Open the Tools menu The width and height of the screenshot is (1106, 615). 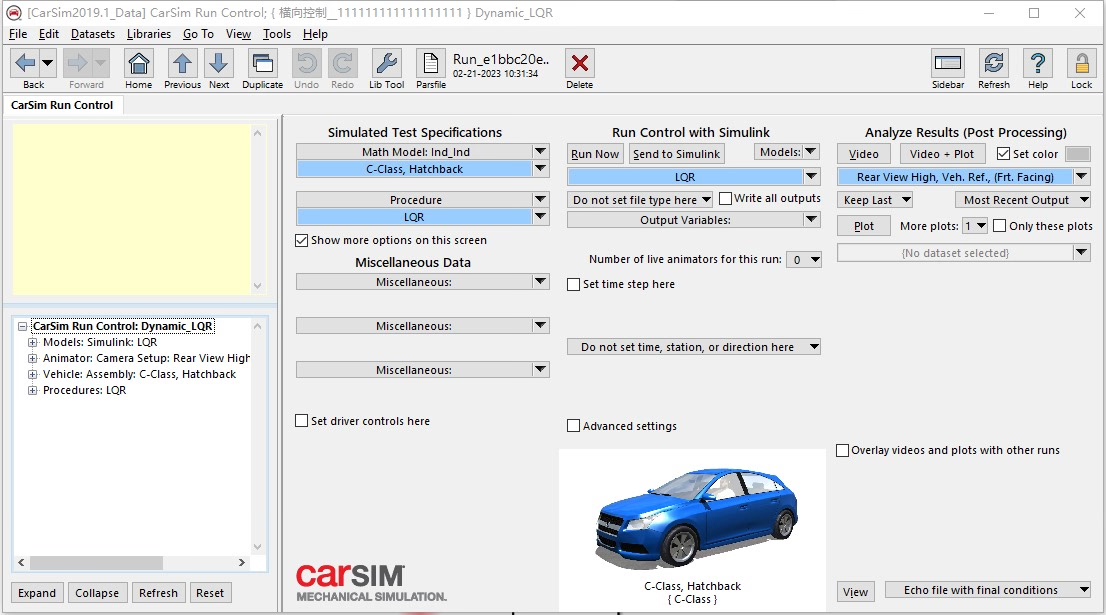(276, 34)
